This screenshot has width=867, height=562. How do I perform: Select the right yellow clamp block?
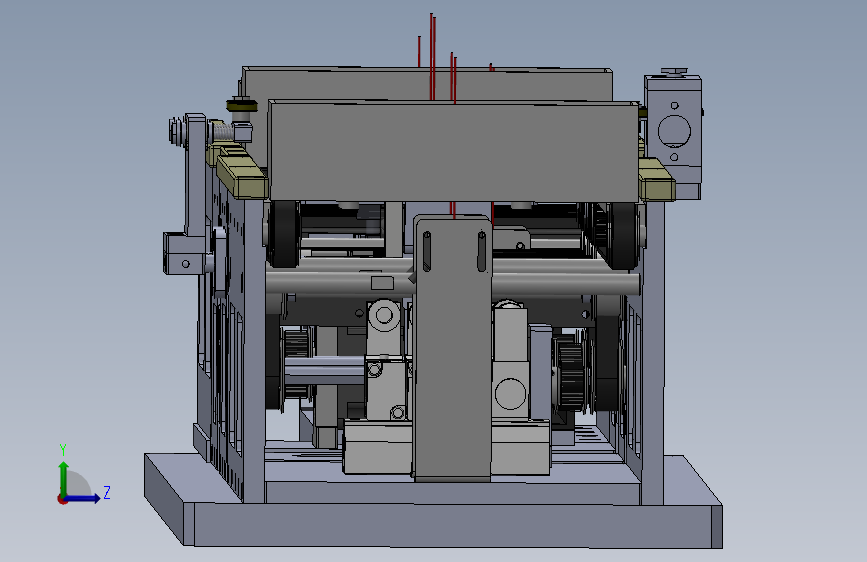click(x=657, y=180)
